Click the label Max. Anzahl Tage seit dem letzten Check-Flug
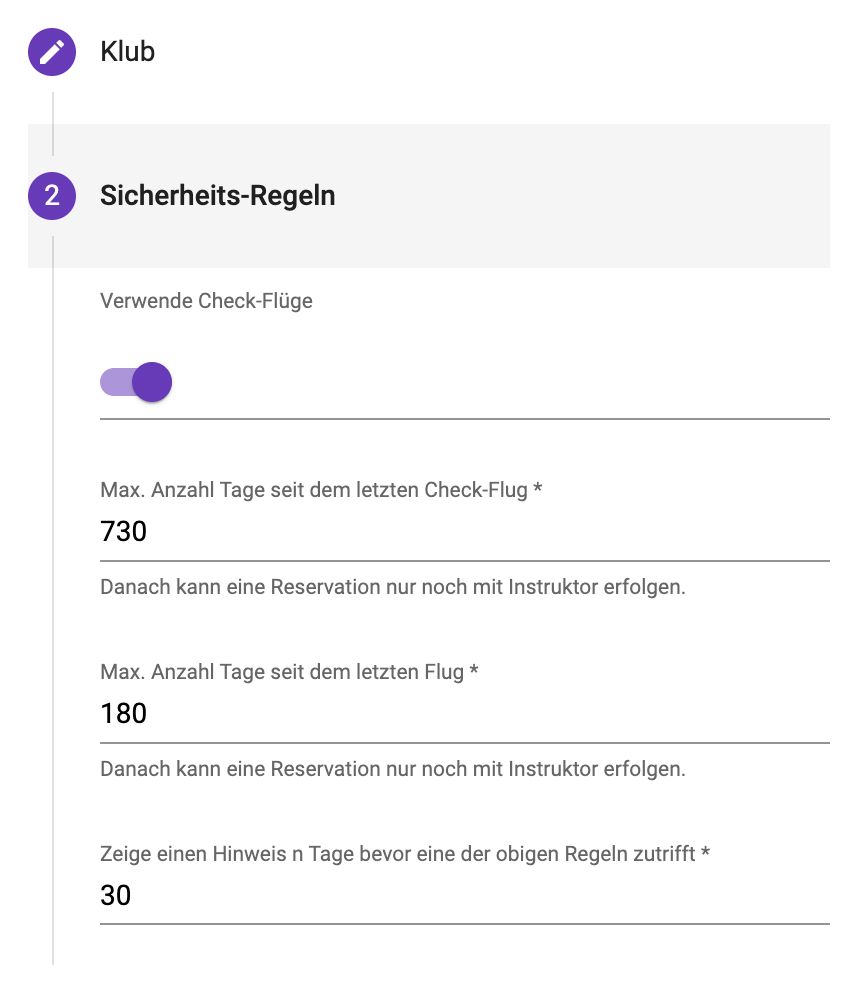Screen dimensions: 858x993 pos(313,490)
